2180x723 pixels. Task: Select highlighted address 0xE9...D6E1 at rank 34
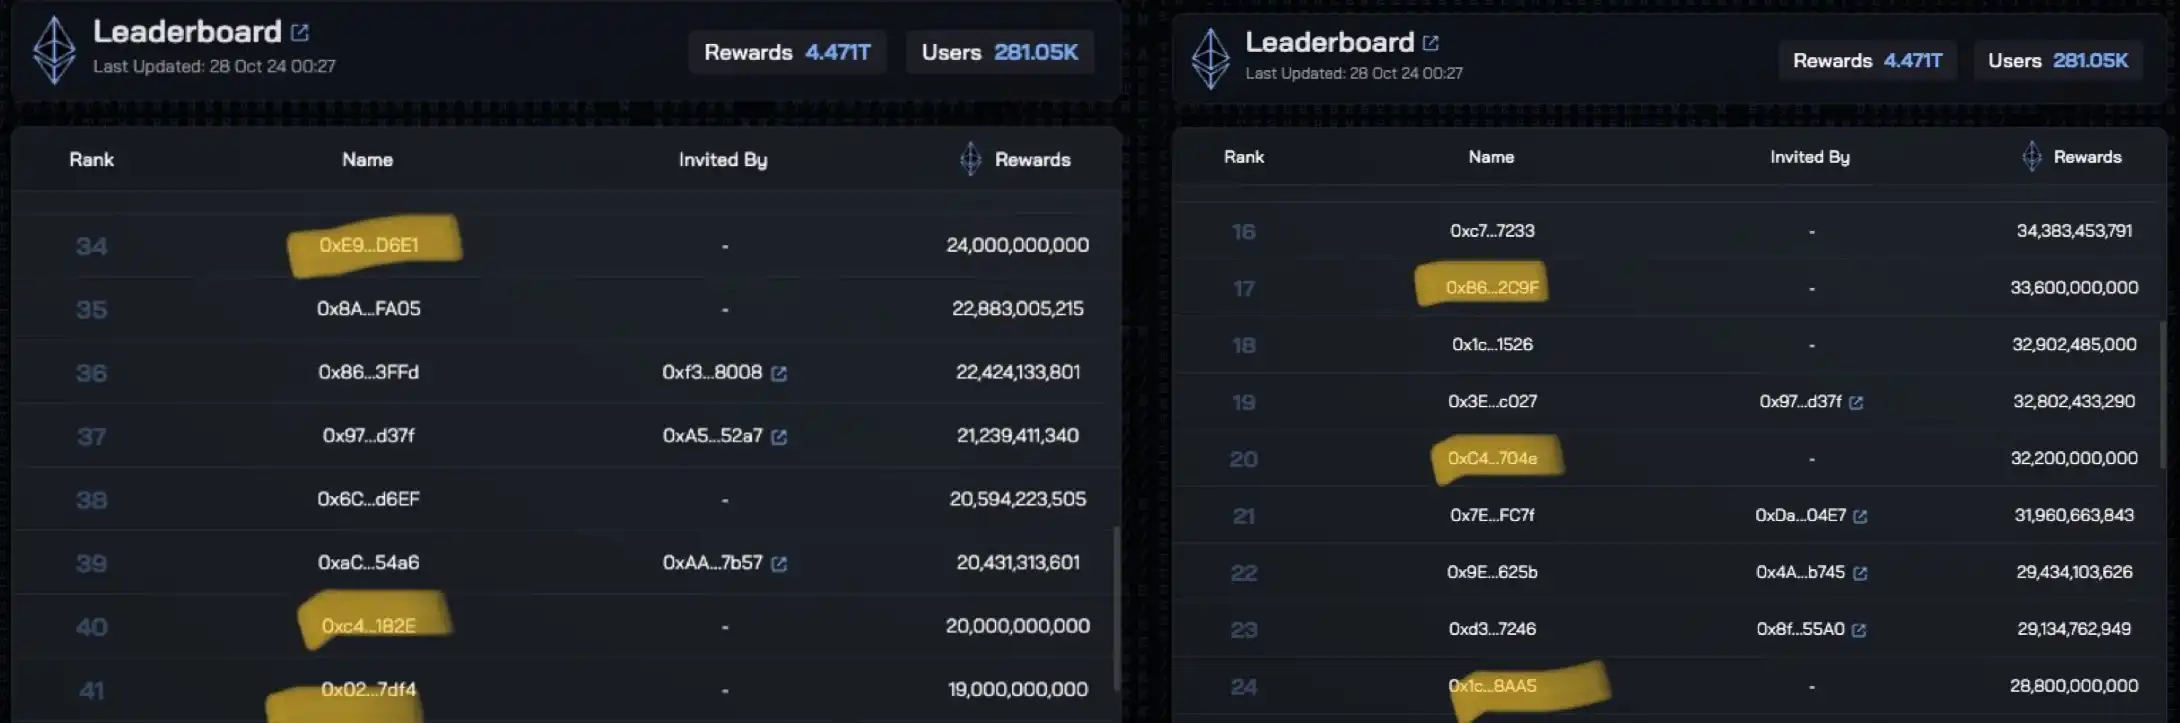pos(369,245)
